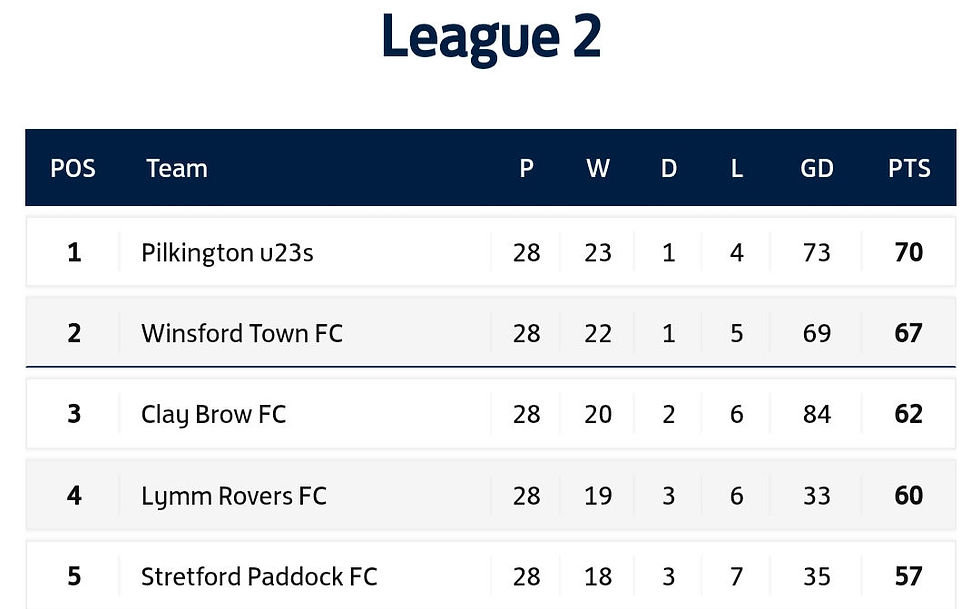Click the L losses column header
This screenshot has width=980, height=609.
(737, 168)
